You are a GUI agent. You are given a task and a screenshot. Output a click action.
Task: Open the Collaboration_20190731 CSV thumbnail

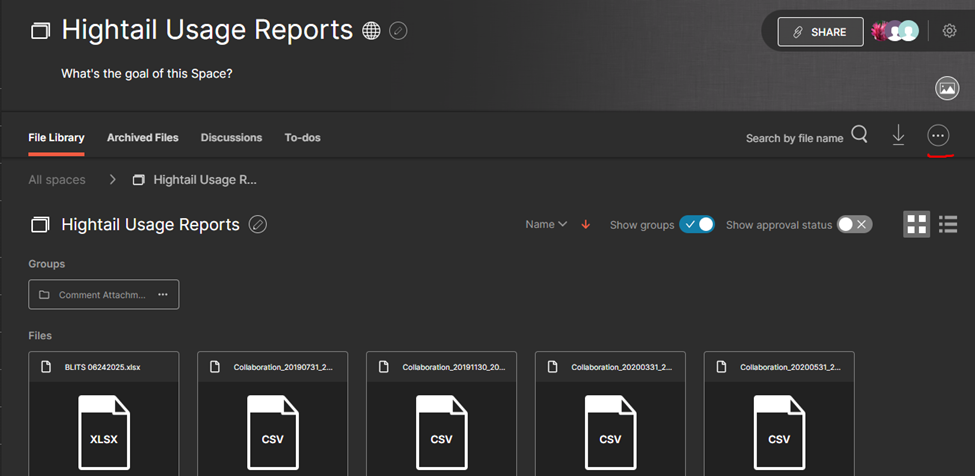coord(273,432)
